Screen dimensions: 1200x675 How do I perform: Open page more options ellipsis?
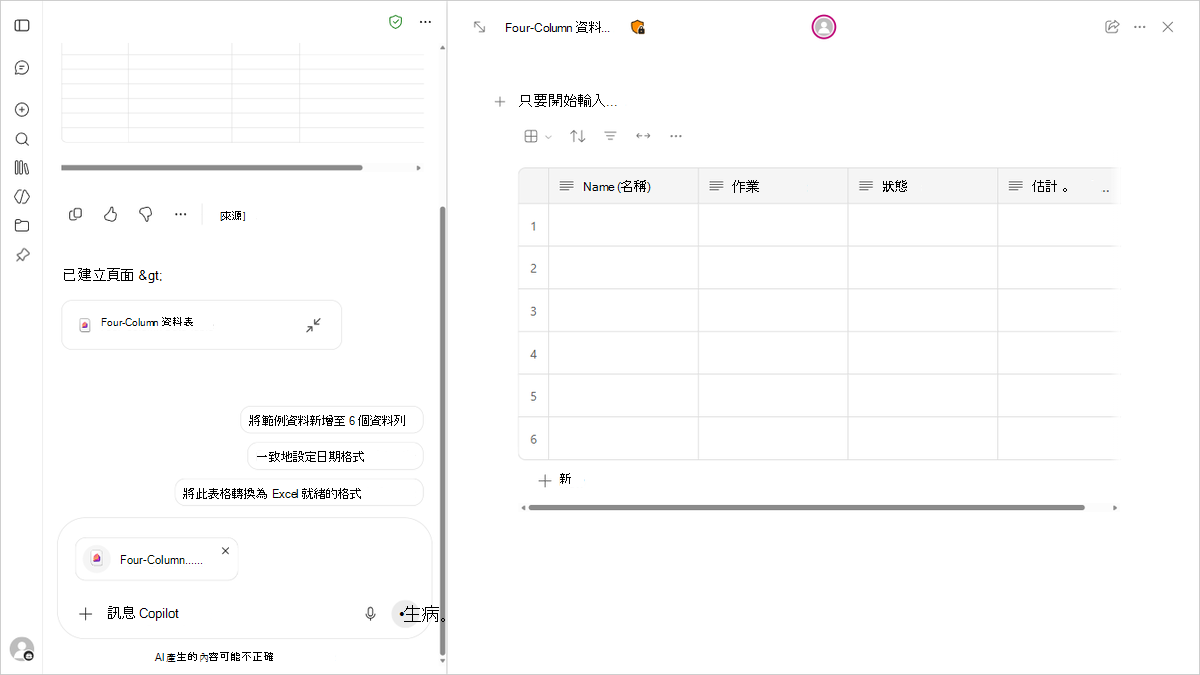1139,27
